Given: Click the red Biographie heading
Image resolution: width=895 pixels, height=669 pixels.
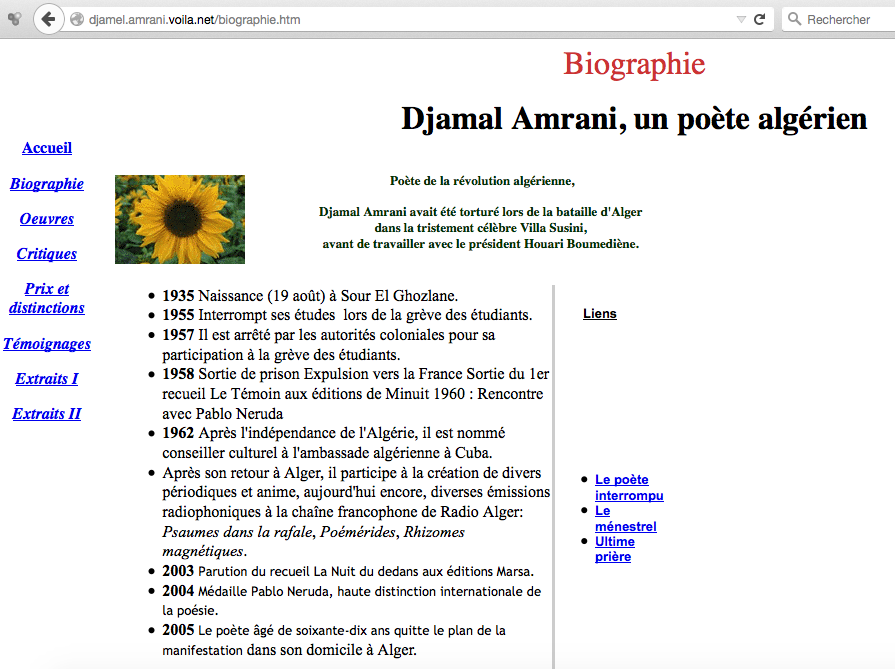Looking at the screenshot, I should pyautogui.click(x=634, y=64).
